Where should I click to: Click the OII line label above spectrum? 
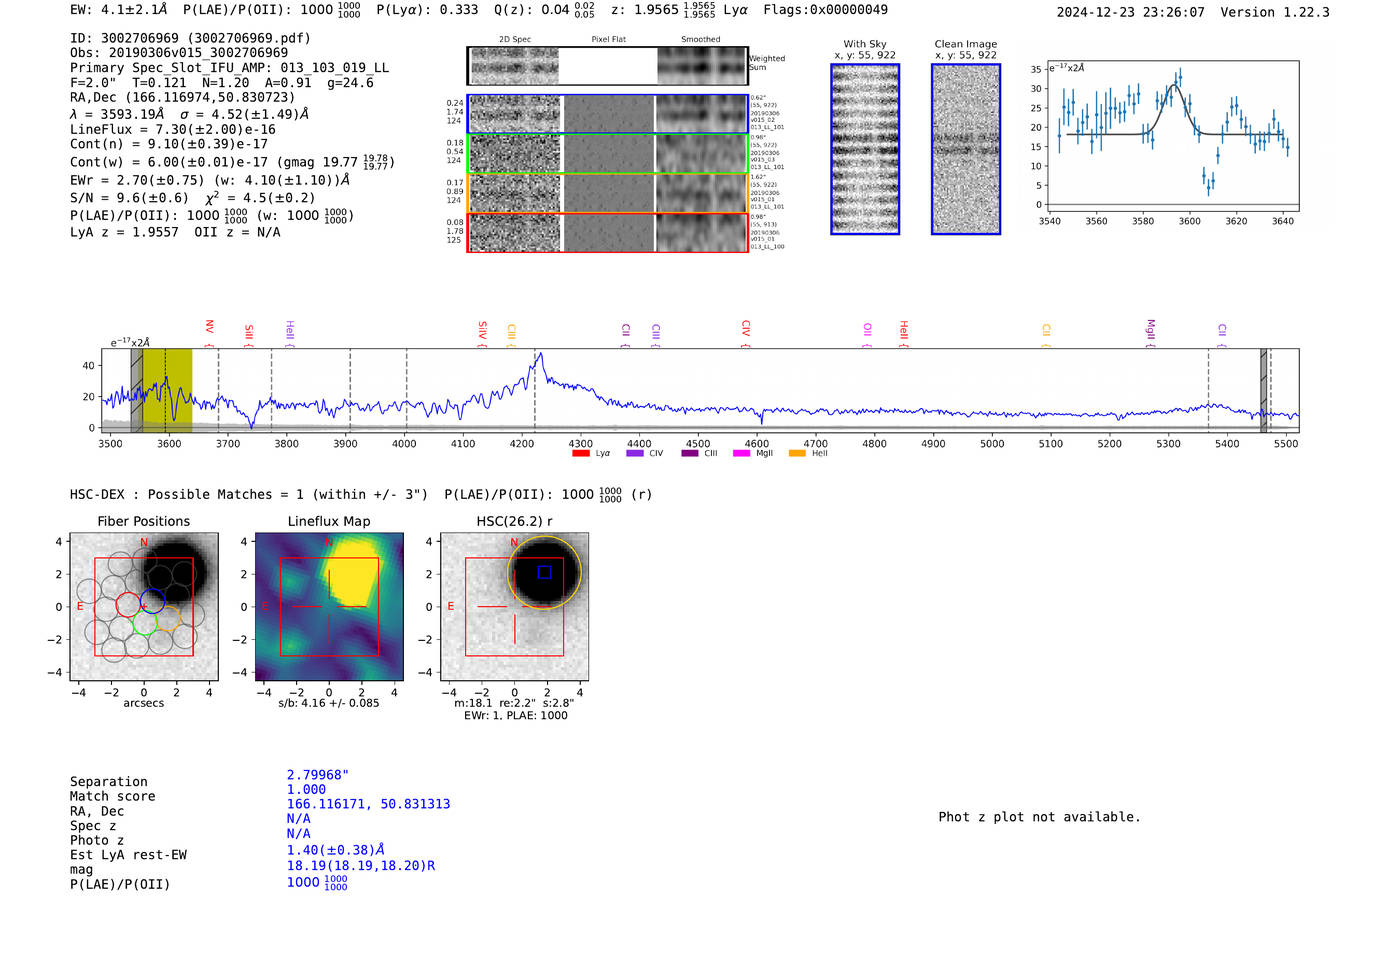tap(868, 331)
